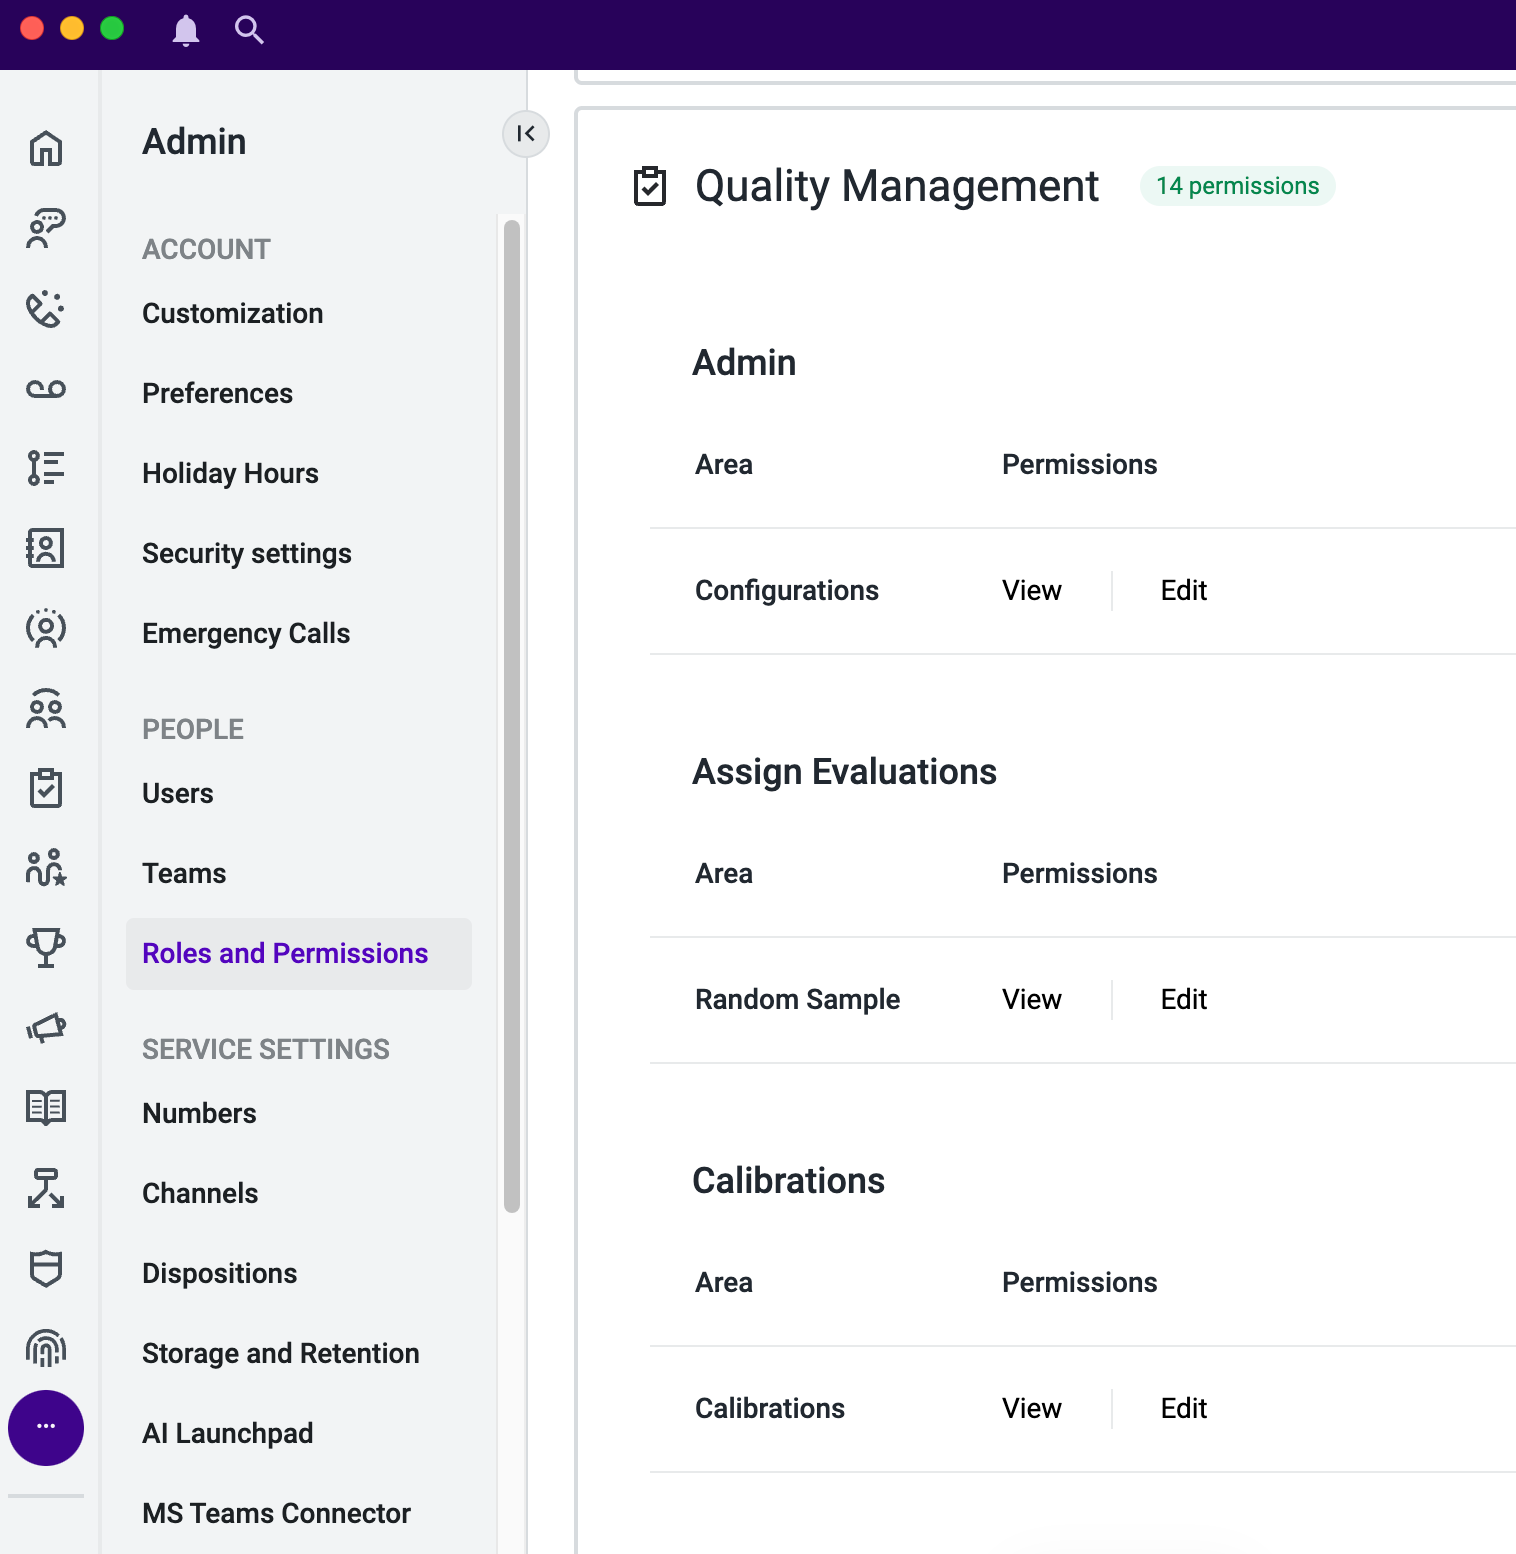The image size is (1516, 1554).
Task: Click the 14 permissions badge
Action: 1238,186
